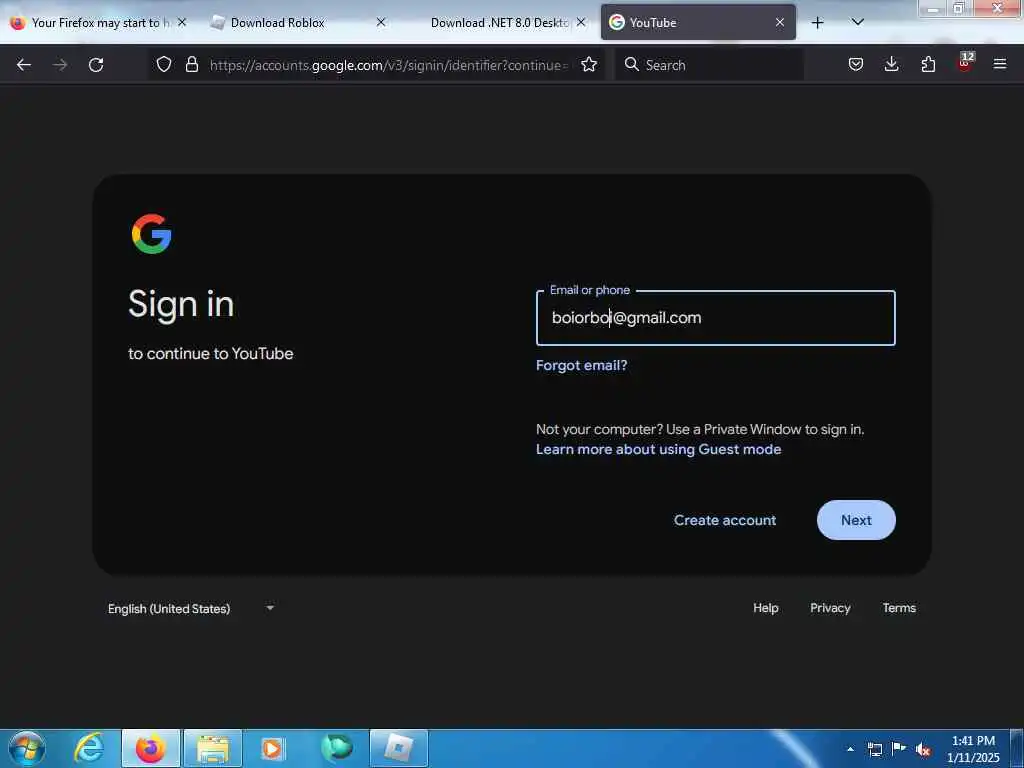
Task: View site security lock information
Action: [191, 64]
